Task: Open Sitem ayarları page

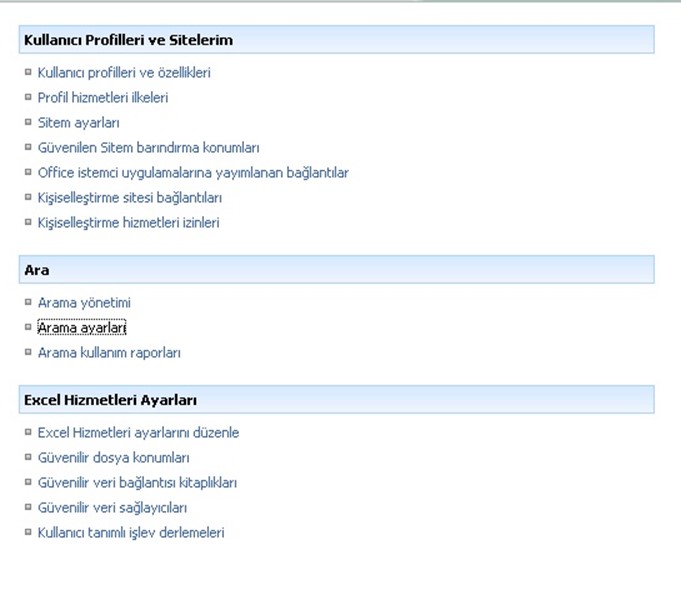Action: [x=78, y=123]
